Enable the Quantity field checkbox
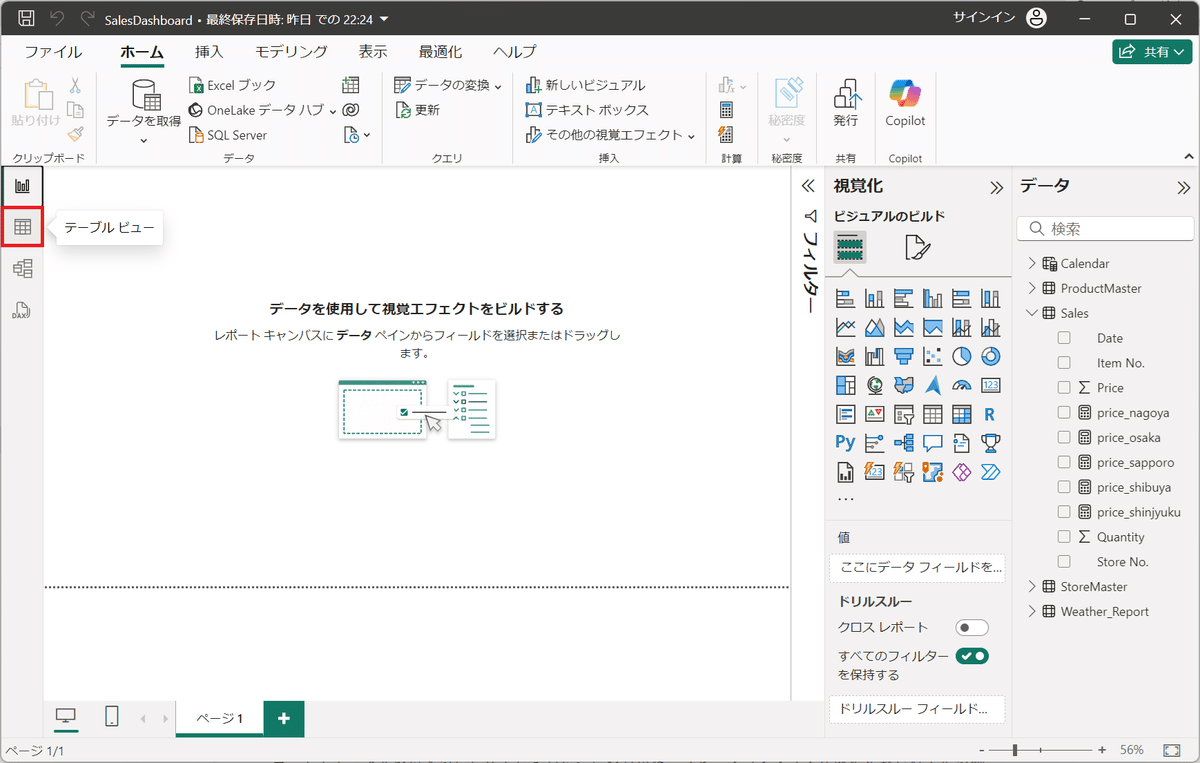 tap(1064, 537)
